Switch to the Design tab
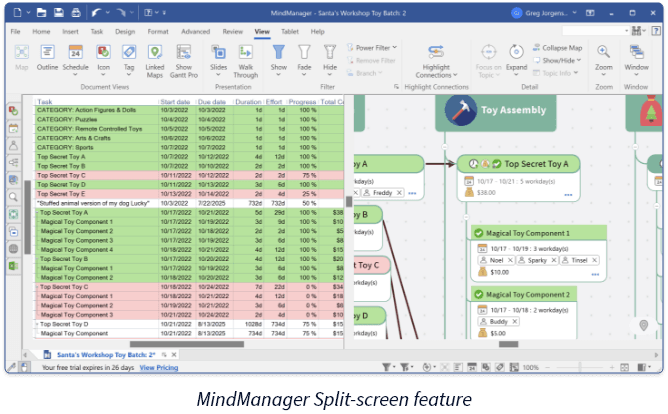668x414 pixels. [125, 32]
